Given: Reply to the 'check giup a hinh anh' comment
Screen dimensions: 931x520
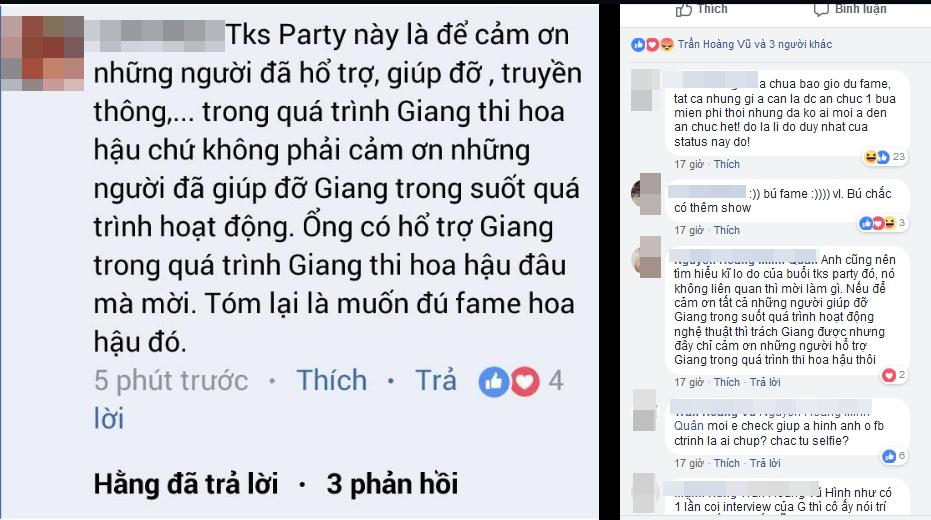Looking at the screenshot, I should click(765, 463).
